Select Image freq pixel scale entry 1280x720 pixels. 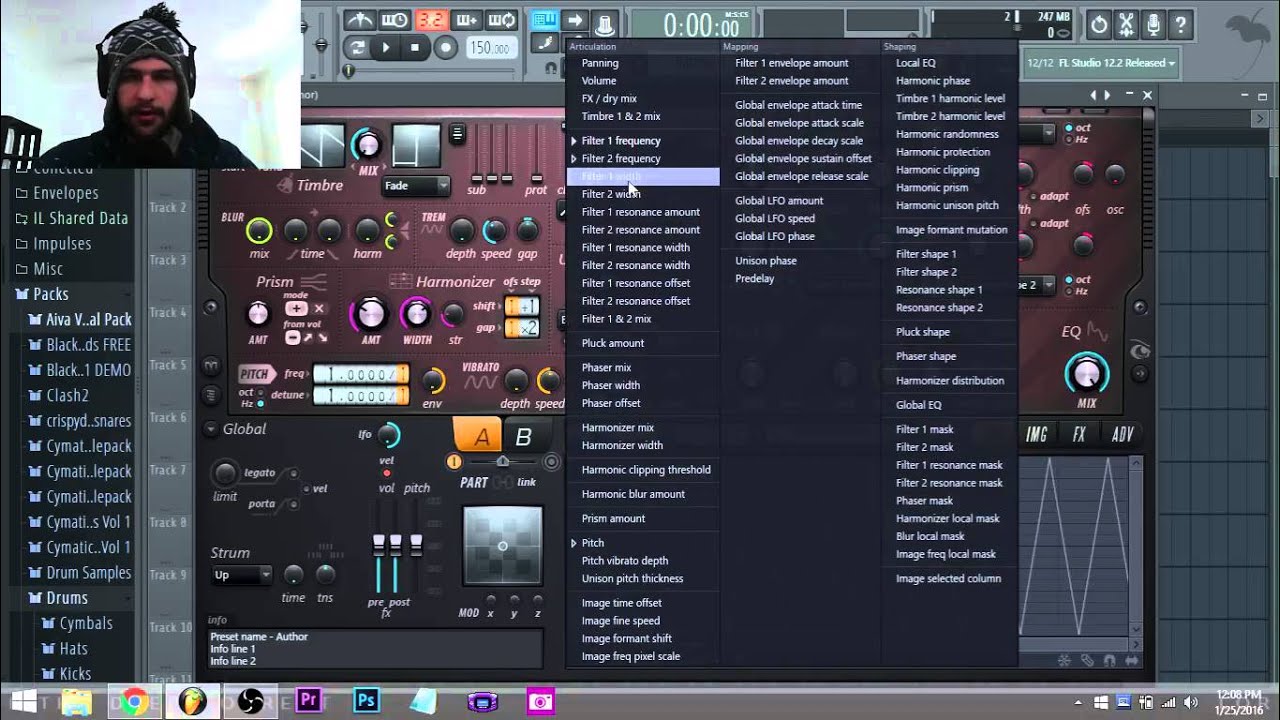point(630,657)
